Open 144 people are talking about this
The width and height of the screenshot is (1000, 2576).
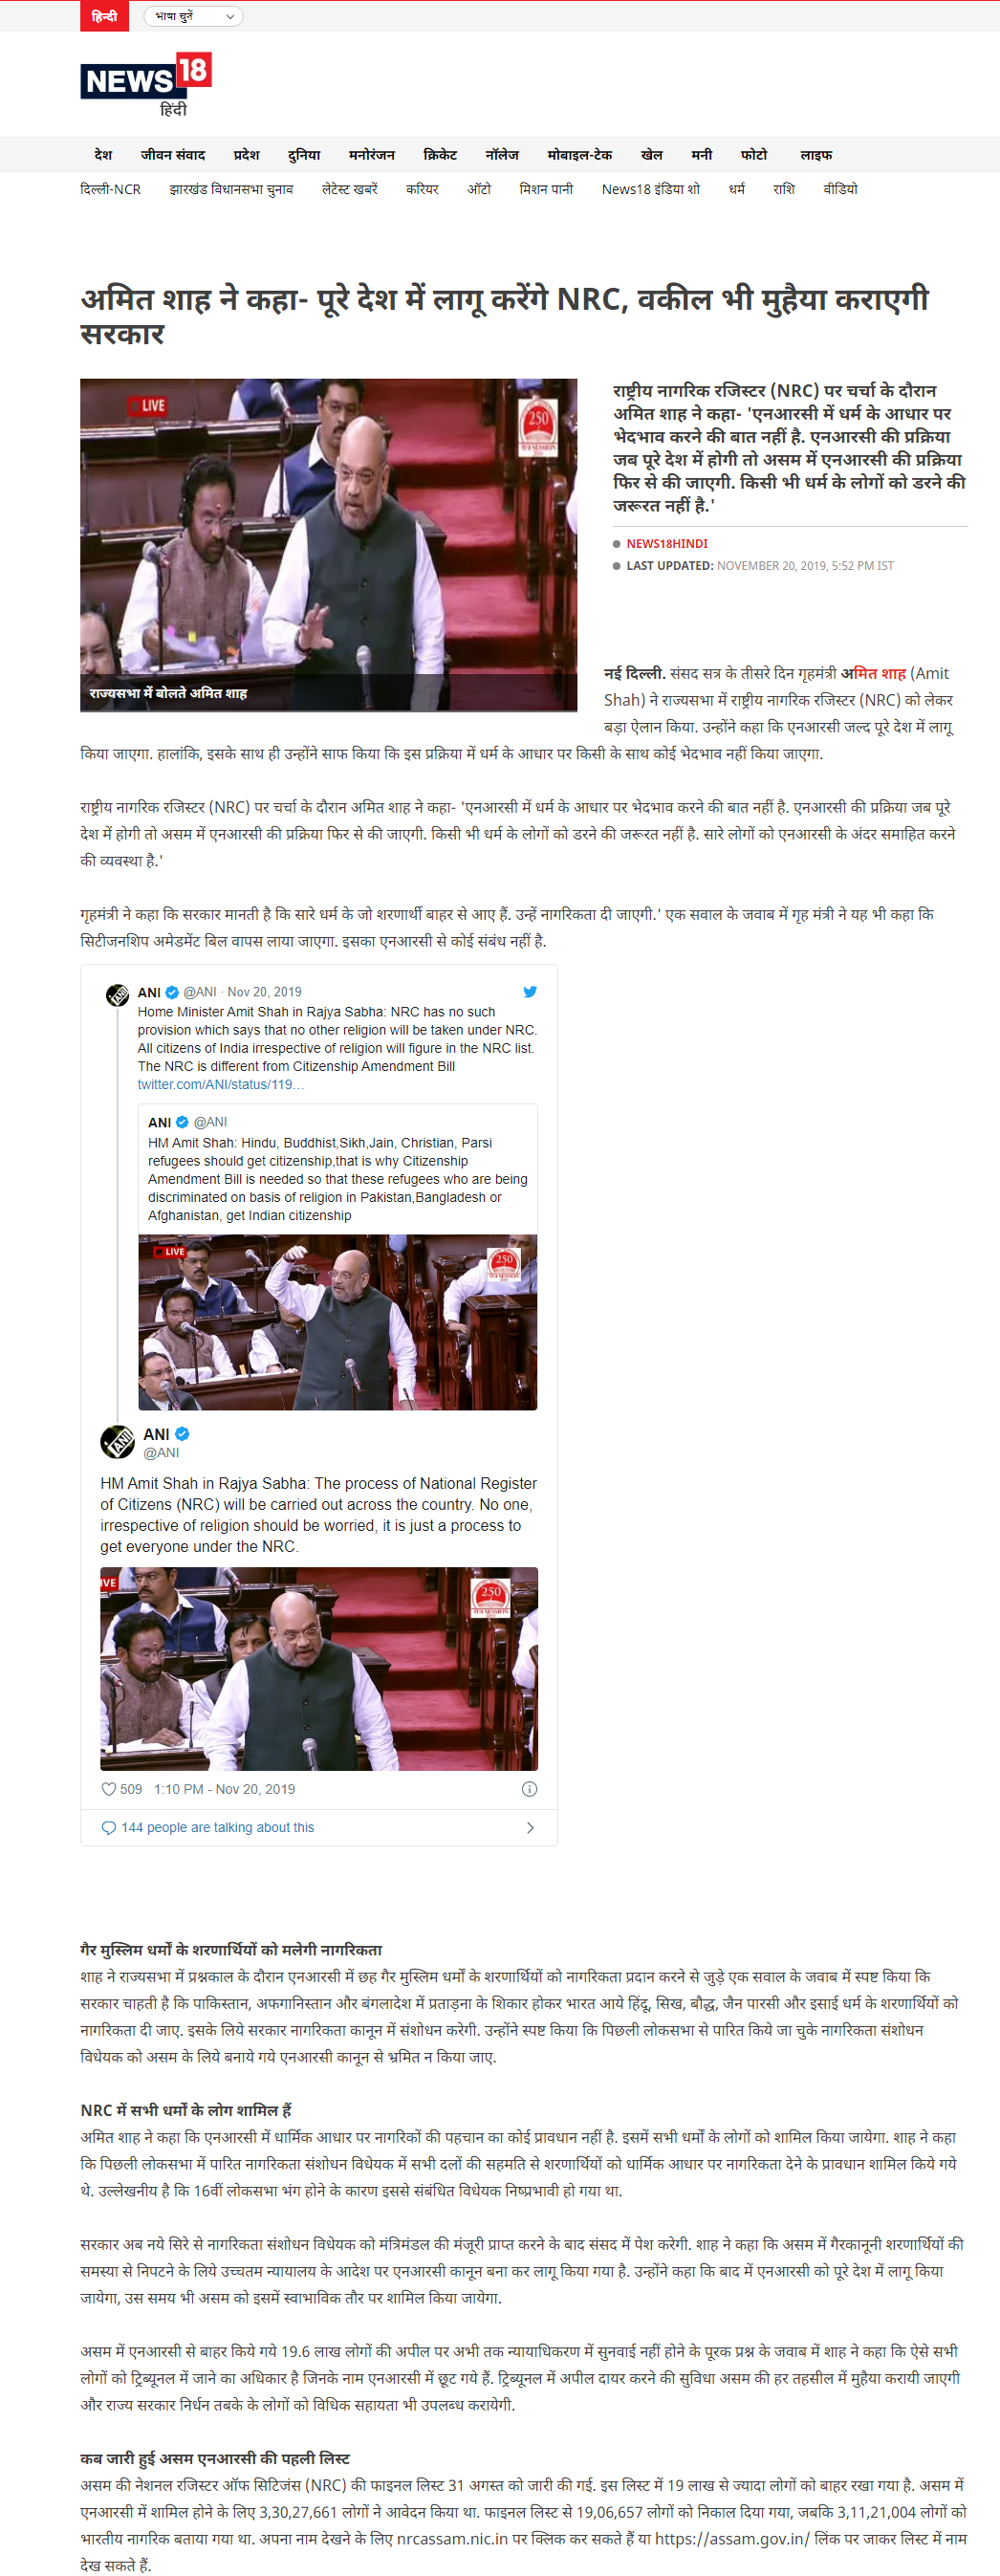218,1827
